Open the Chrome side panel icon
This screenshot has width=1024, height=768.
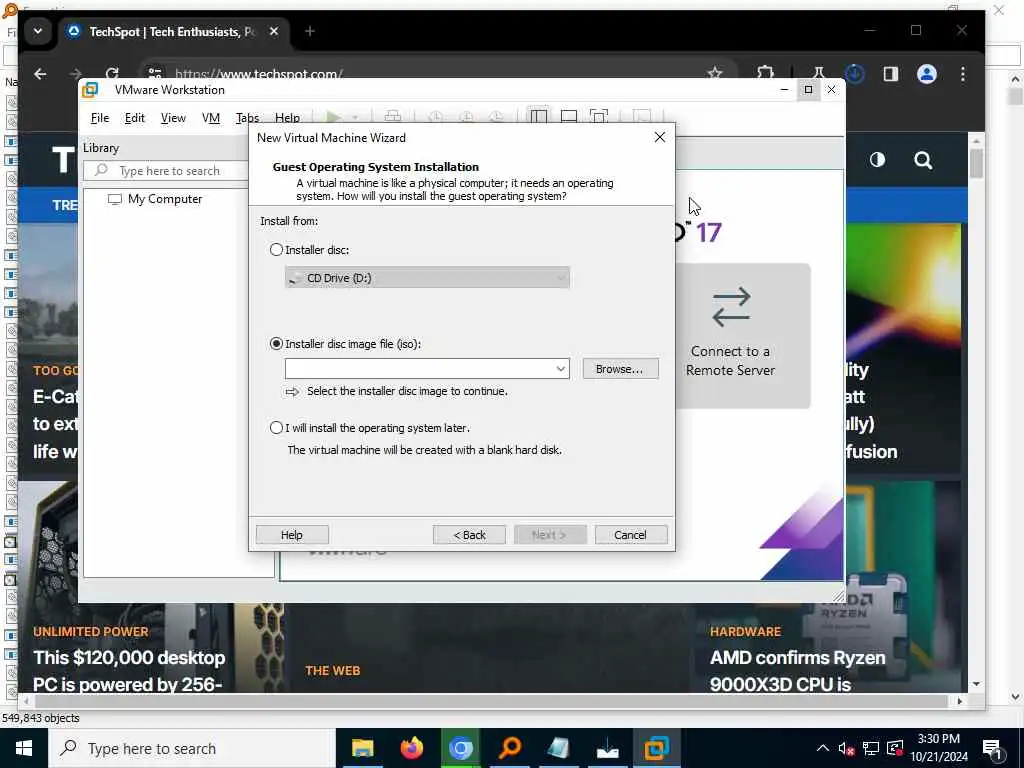pyautogui.click(x=891, y=74)
